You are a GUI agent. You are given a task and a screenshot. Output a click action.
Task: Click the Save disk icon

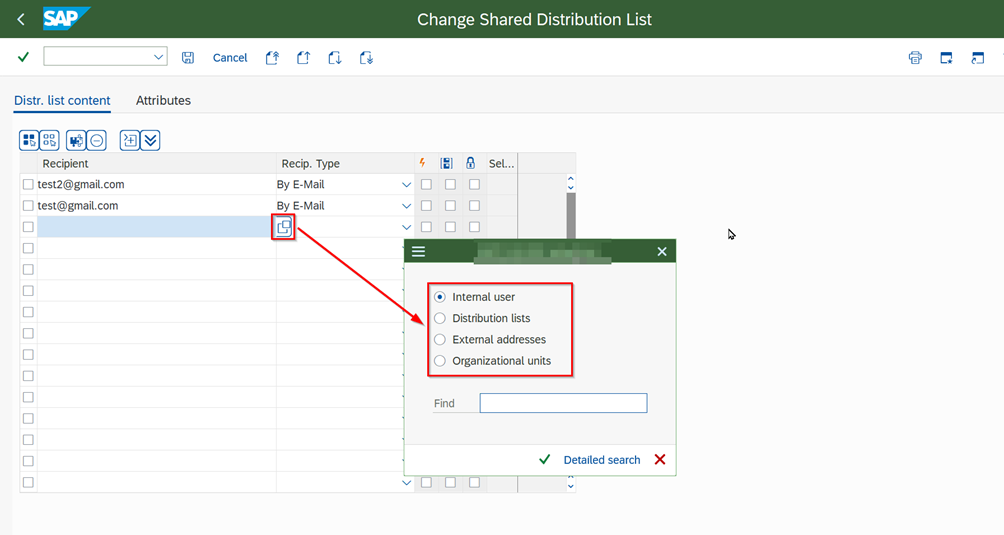[188, 58]
